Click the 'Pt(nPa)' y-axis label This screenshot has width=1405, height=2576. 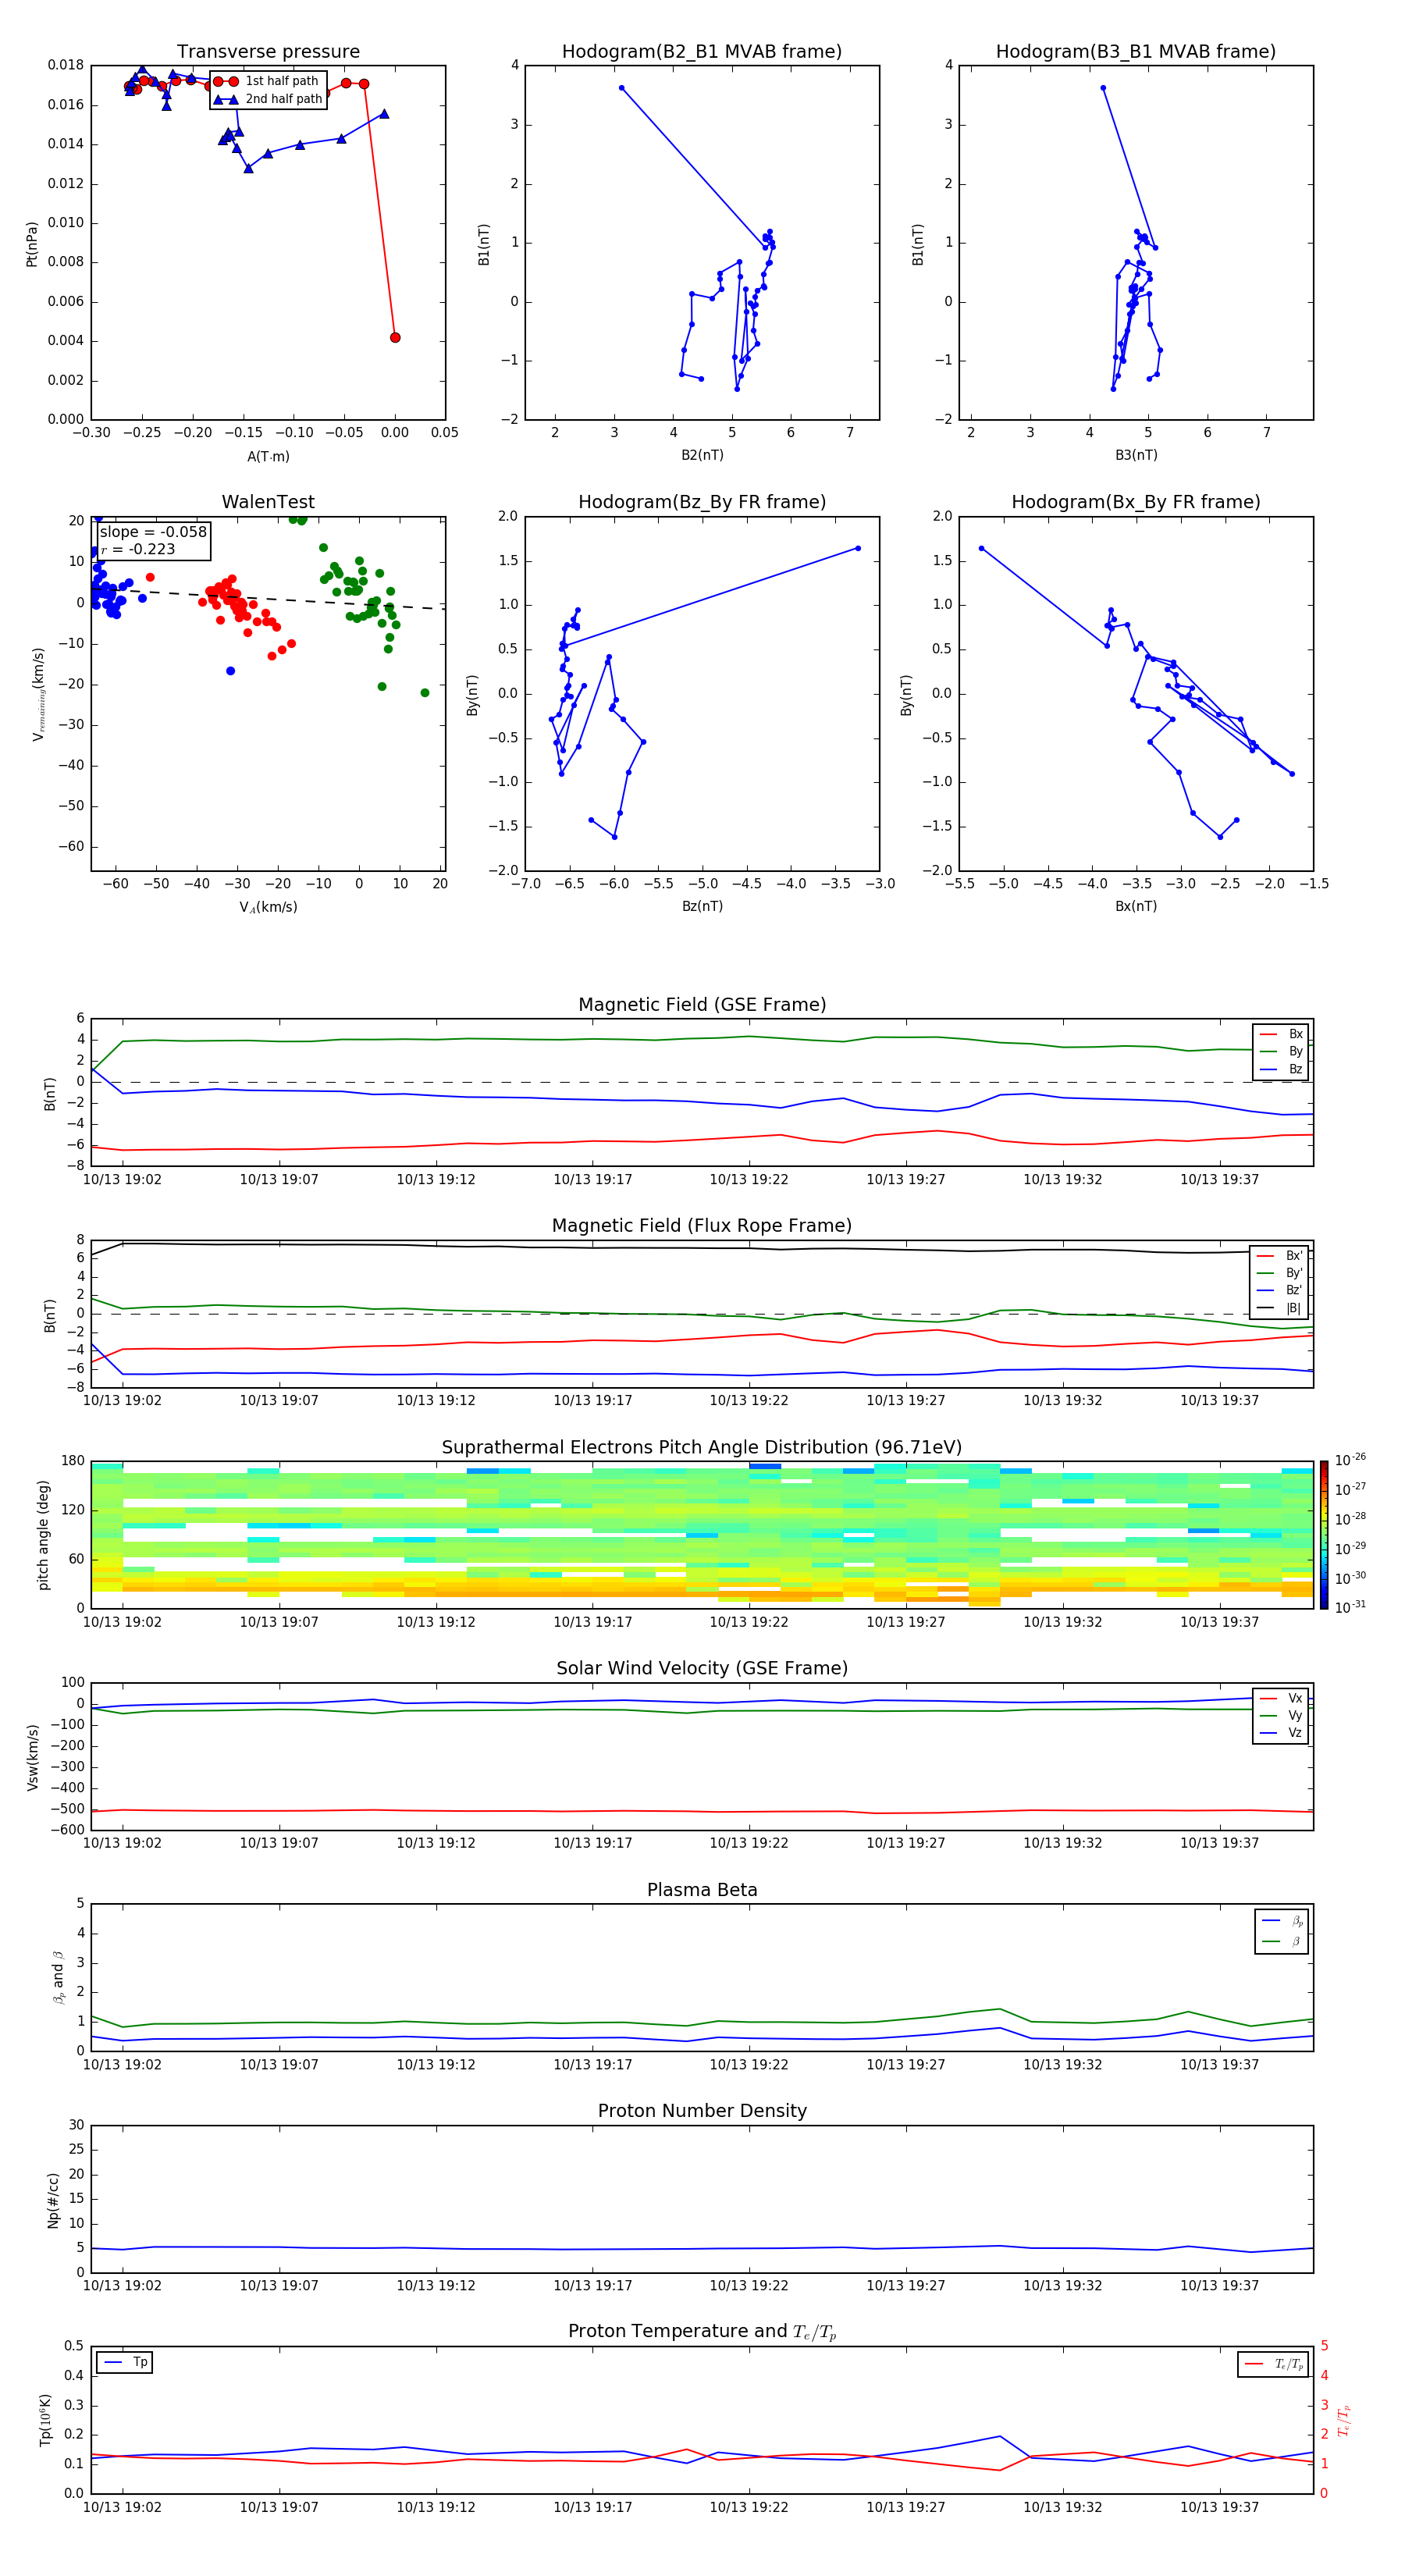32,243
